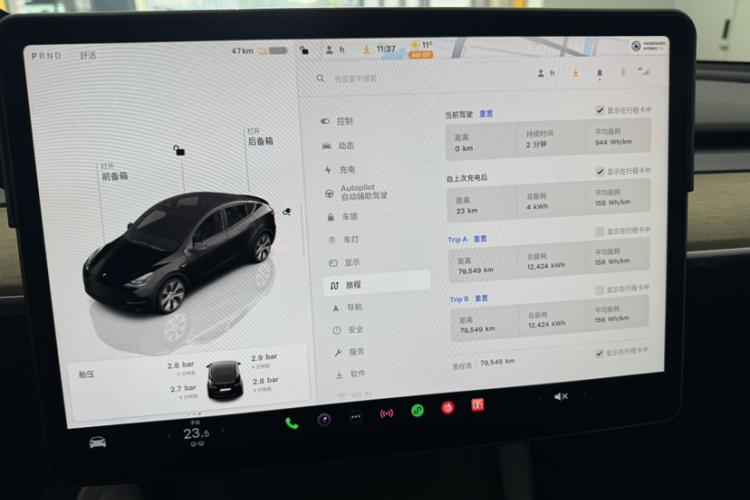The height and width of the screenshot is (500, 750).
Task: Open the dashcam camera app
Action: (x=324, y=419)
